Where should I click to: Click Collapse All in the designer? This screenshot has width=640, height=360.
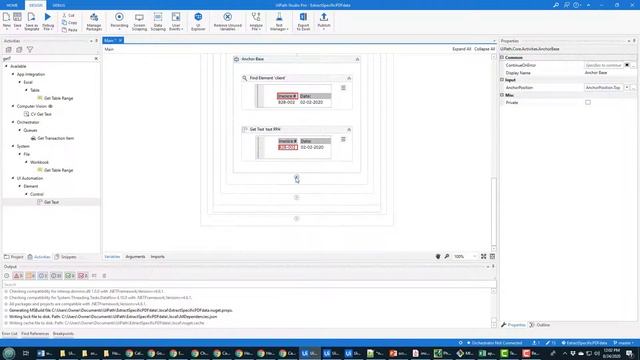(484, 49)
